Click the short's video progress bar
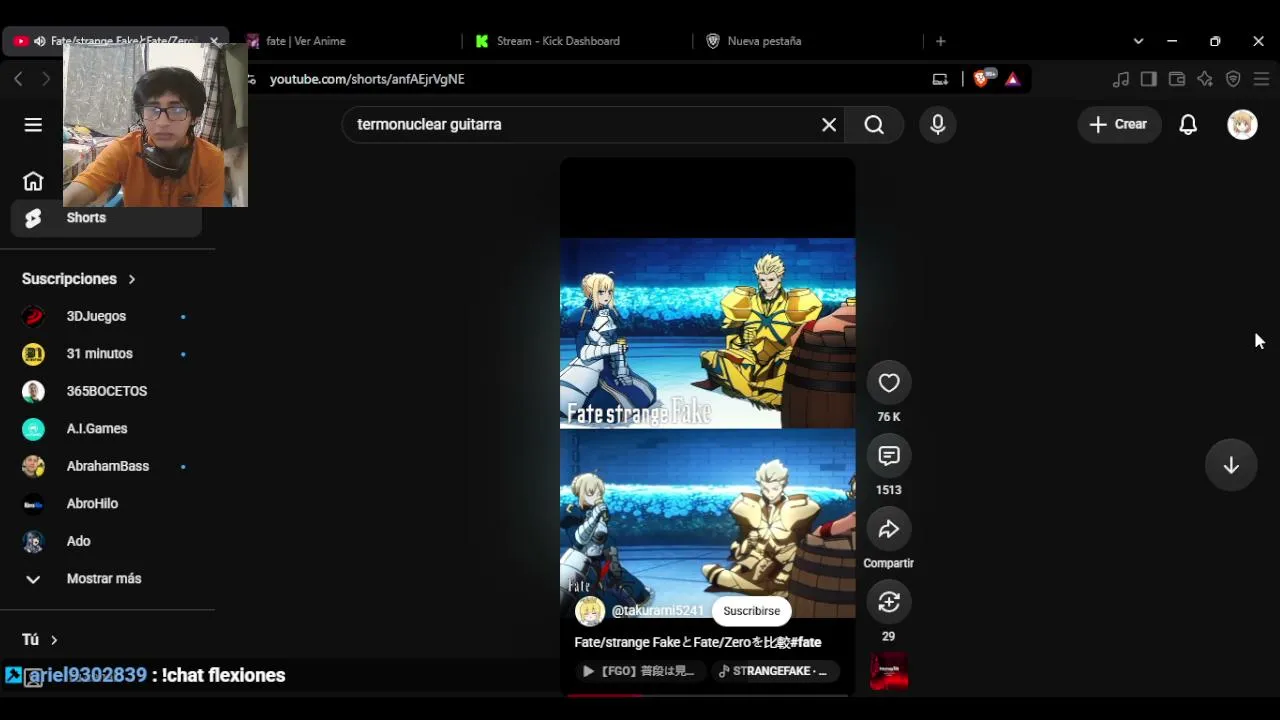Image resolution: width=1280 pixels, height=720 pixels. click(707, 695)
